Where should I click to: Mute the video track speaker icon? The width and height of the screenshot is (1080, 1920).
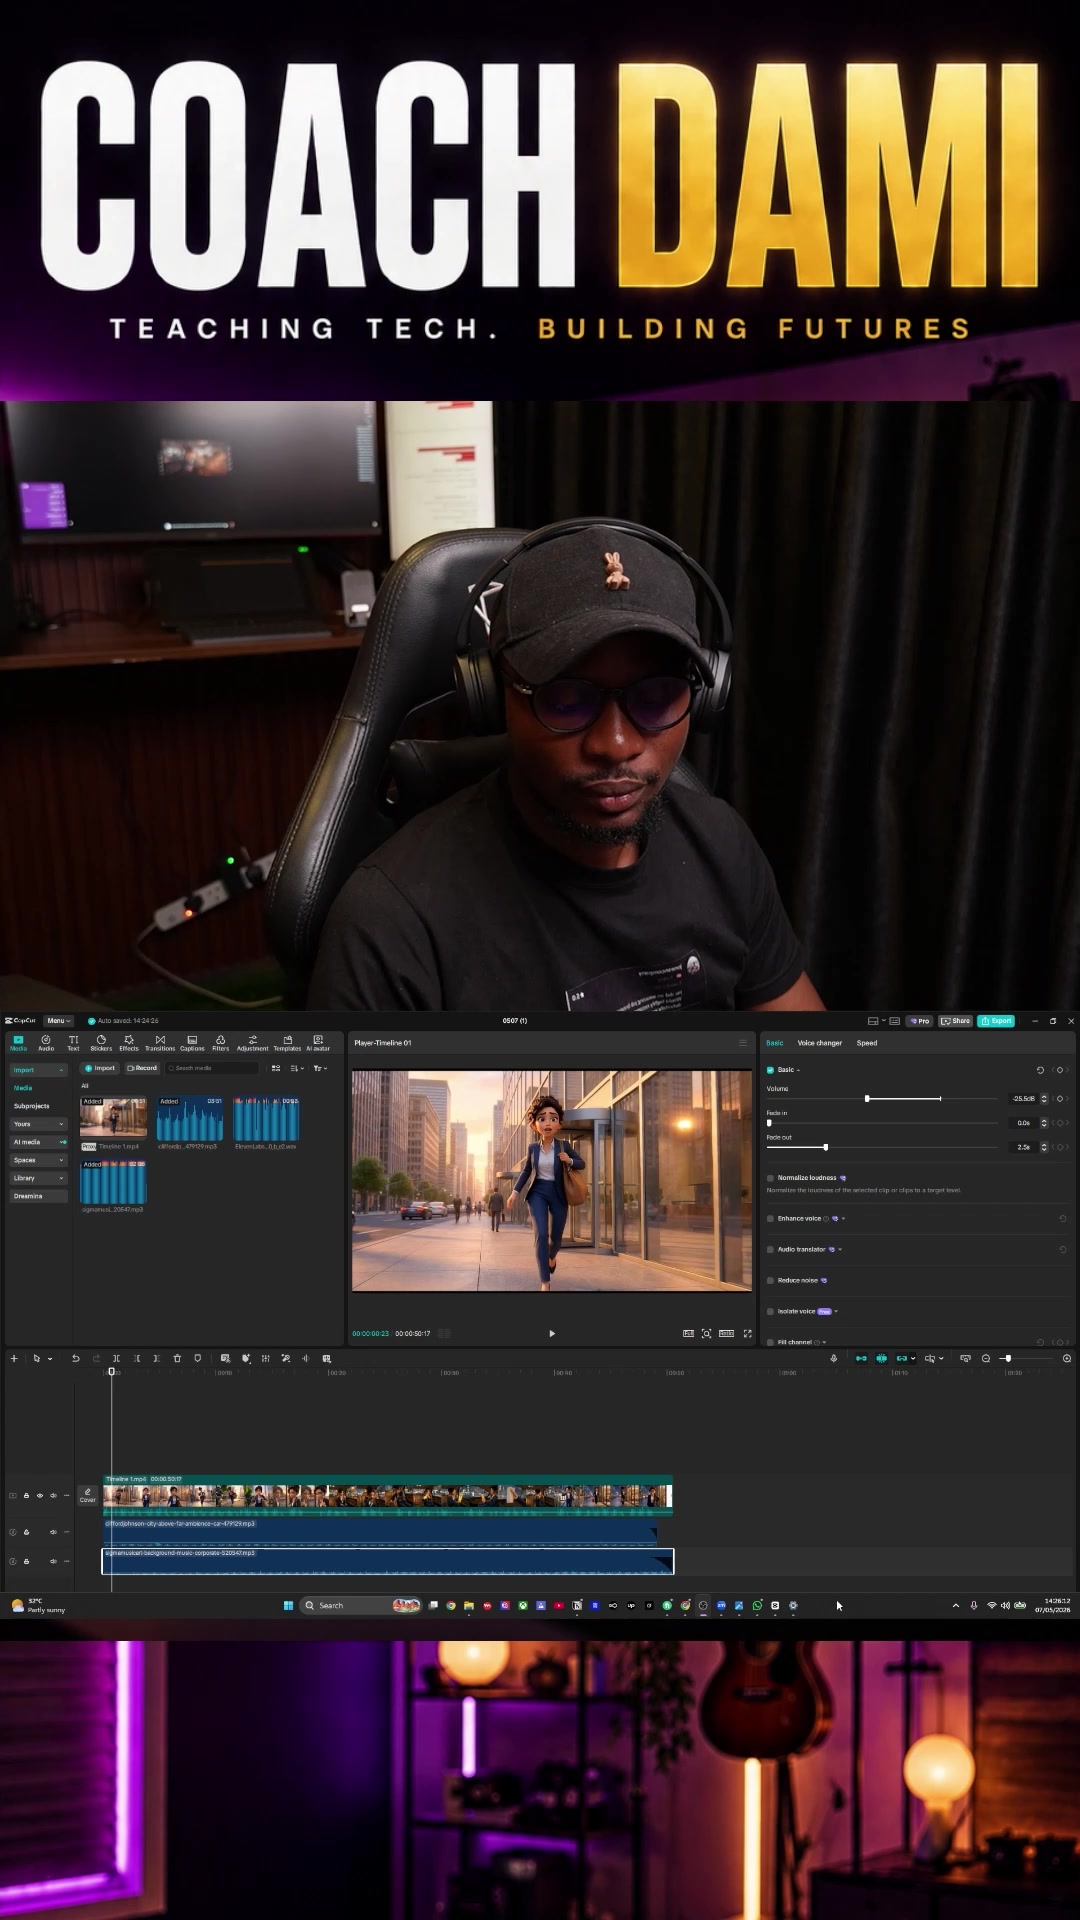click(x=53, y=1496)
